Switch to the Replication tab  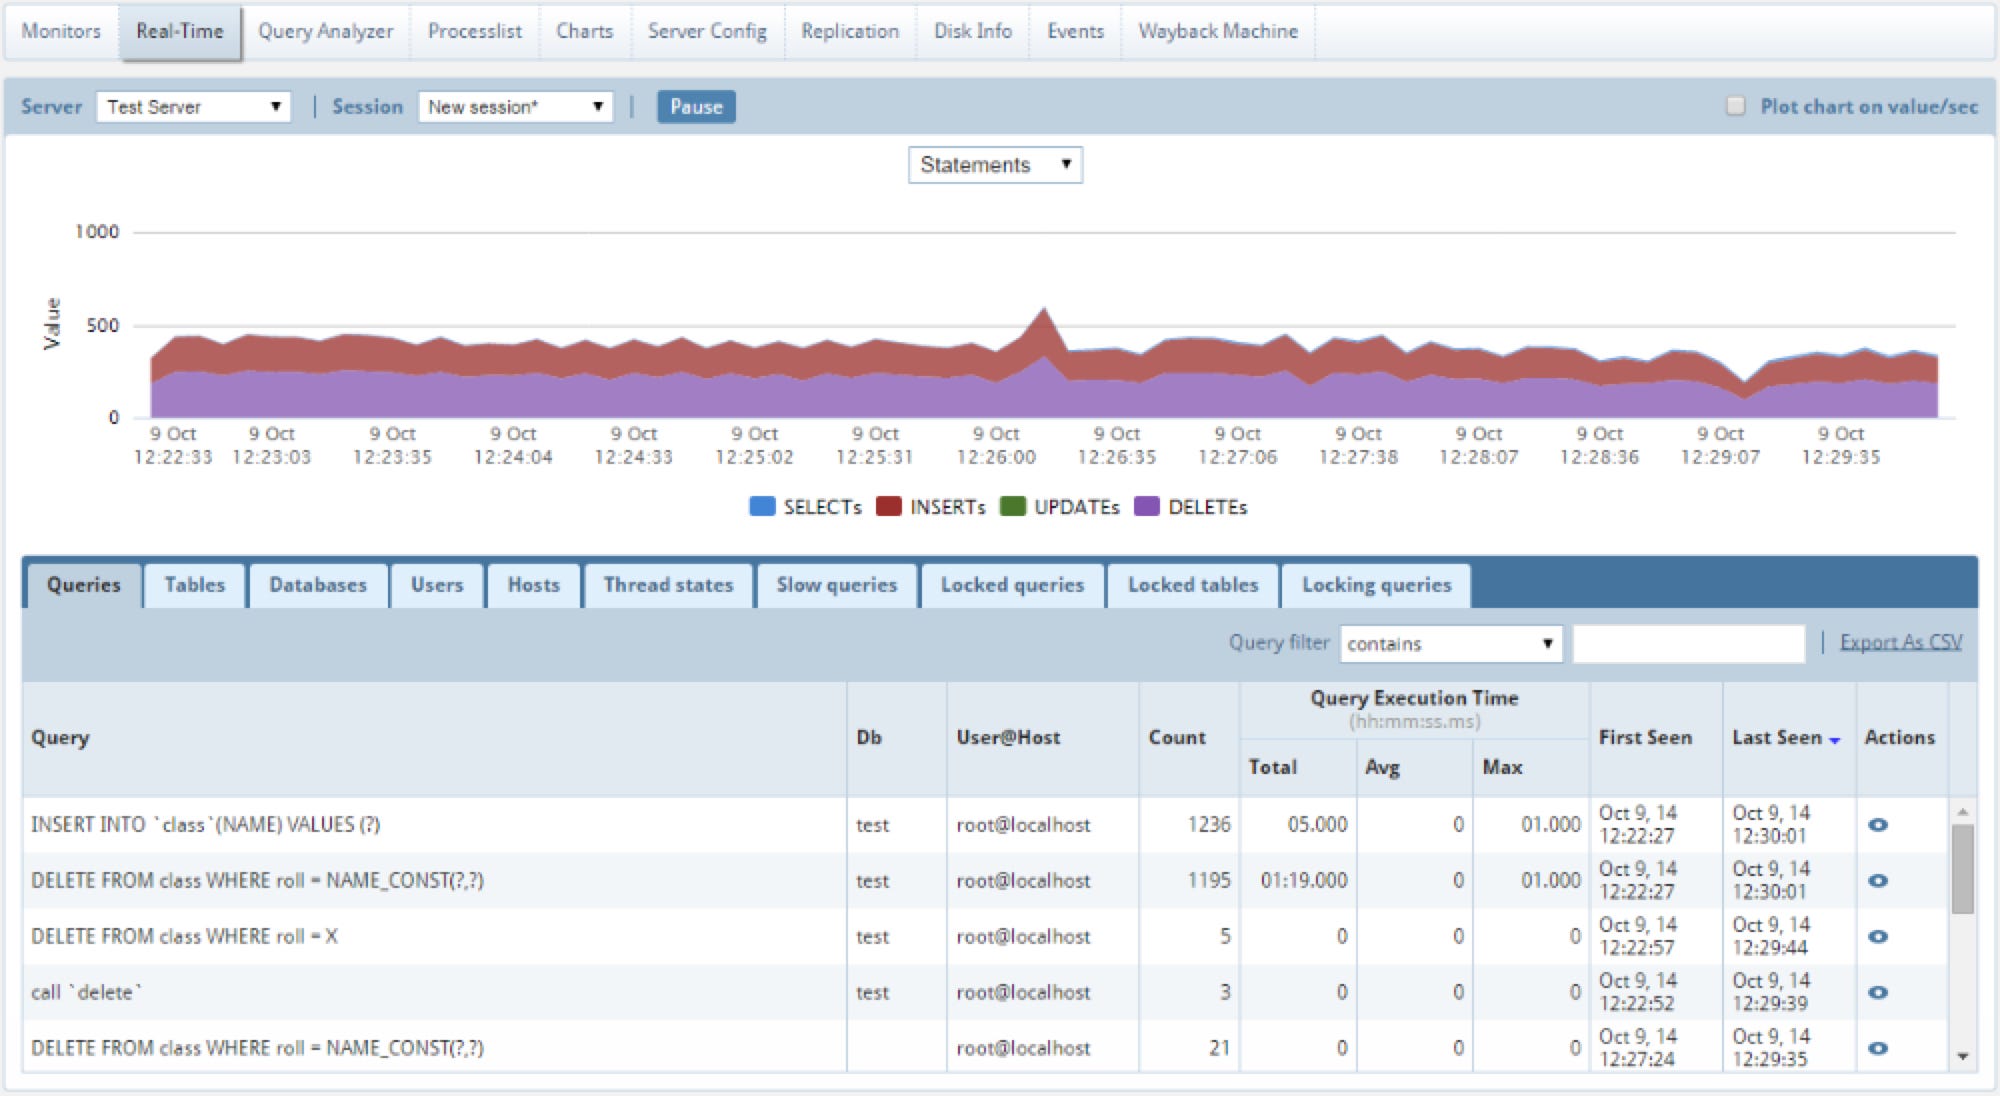(x=850, y=31)
